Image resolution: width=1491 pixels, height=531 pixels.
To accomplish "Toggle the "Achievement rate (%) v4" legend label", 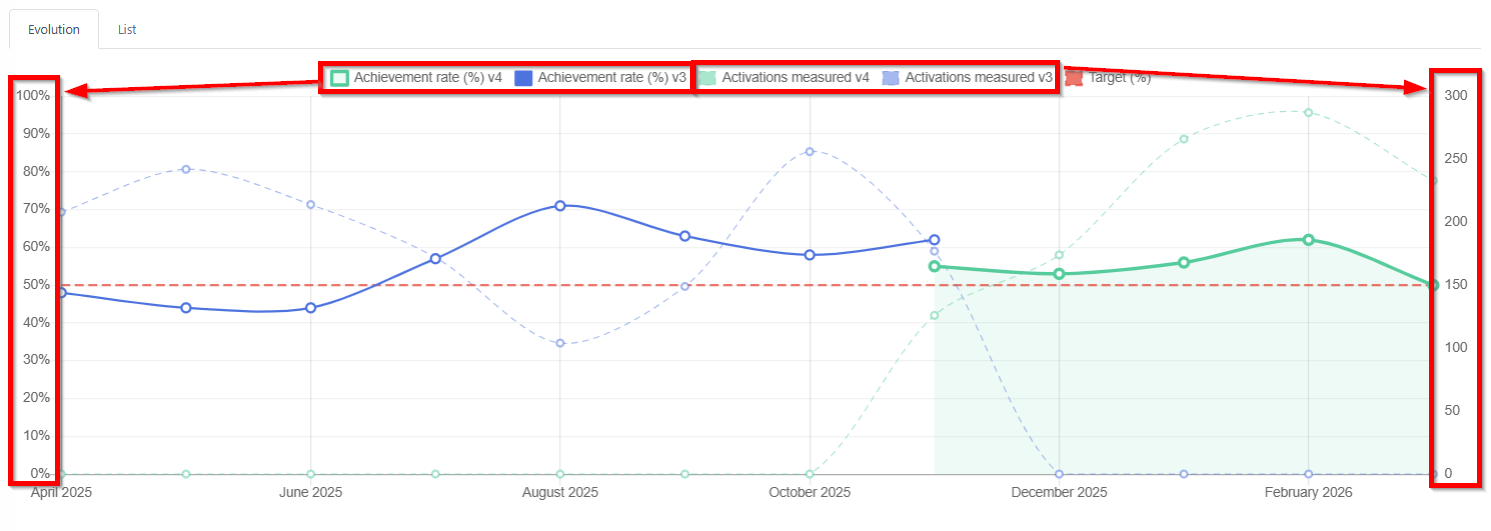I will coord(427,77).
